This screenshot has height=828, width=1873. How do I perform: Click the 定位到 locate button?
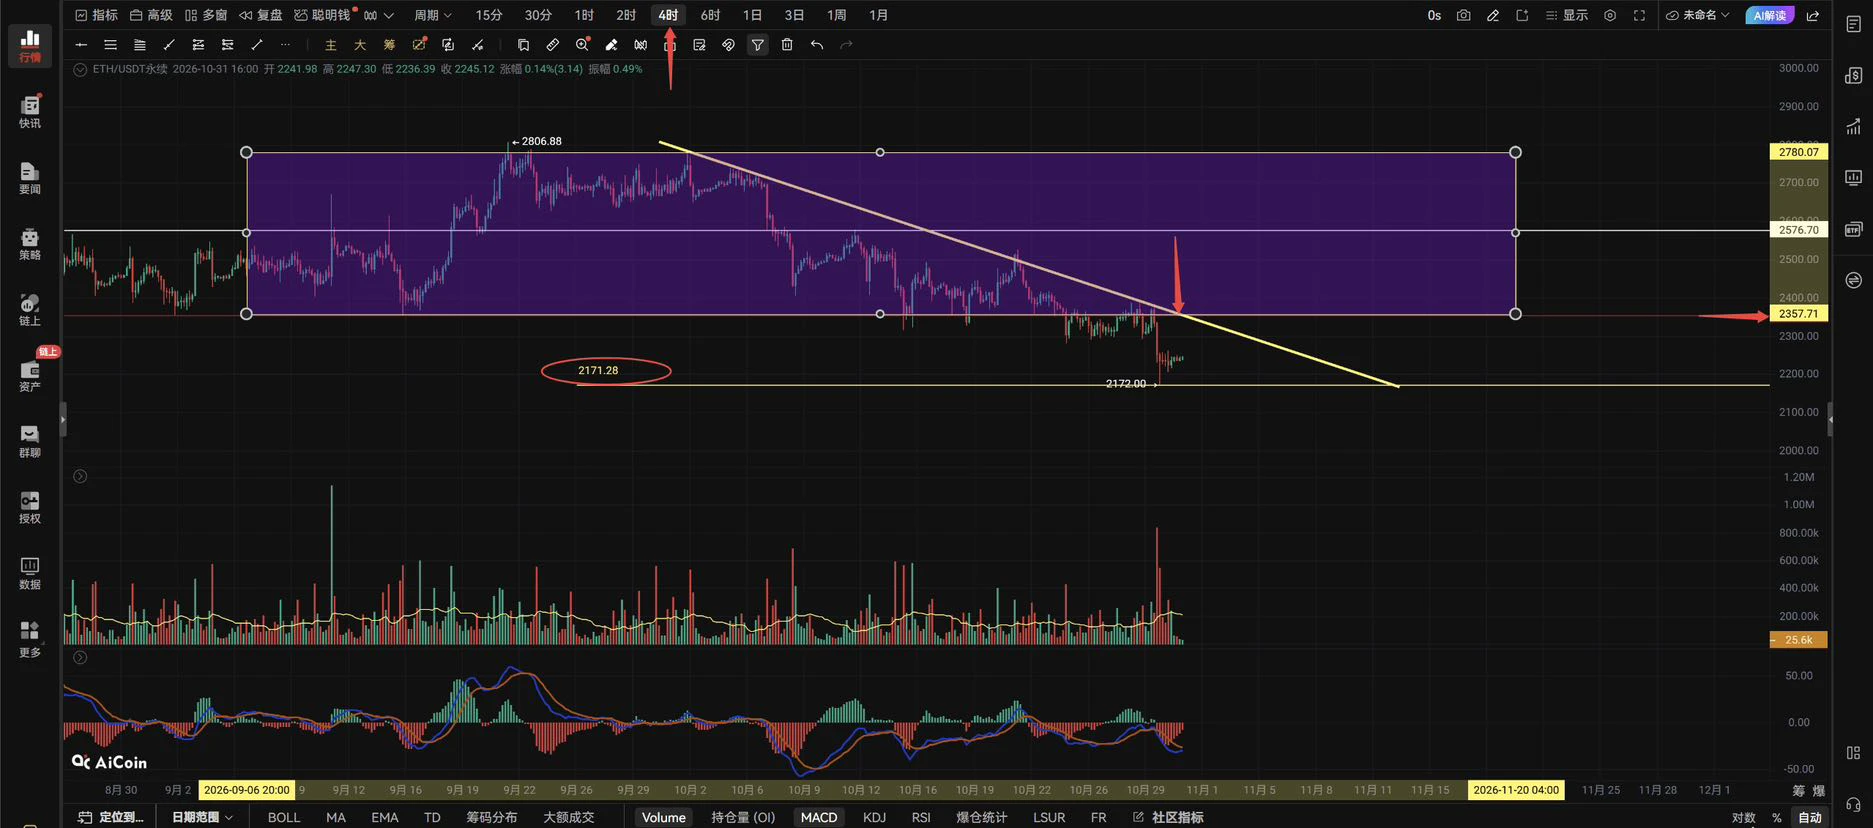pos(111,817)
